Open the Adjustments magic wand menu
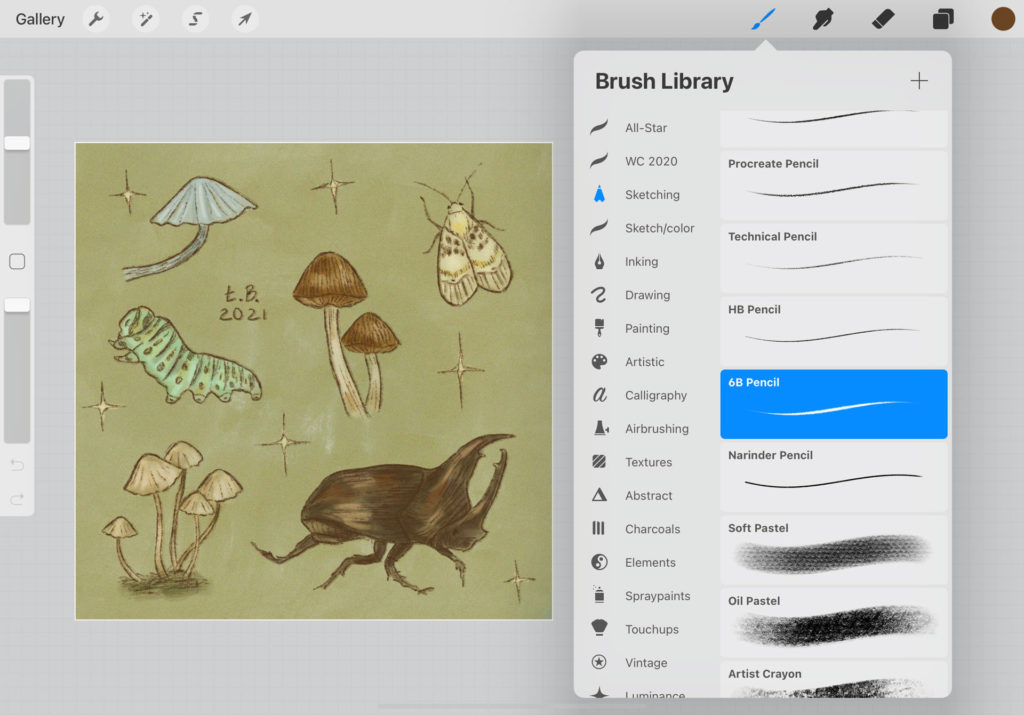Screen dimensions: 1024x715 (x=146, y=19)
